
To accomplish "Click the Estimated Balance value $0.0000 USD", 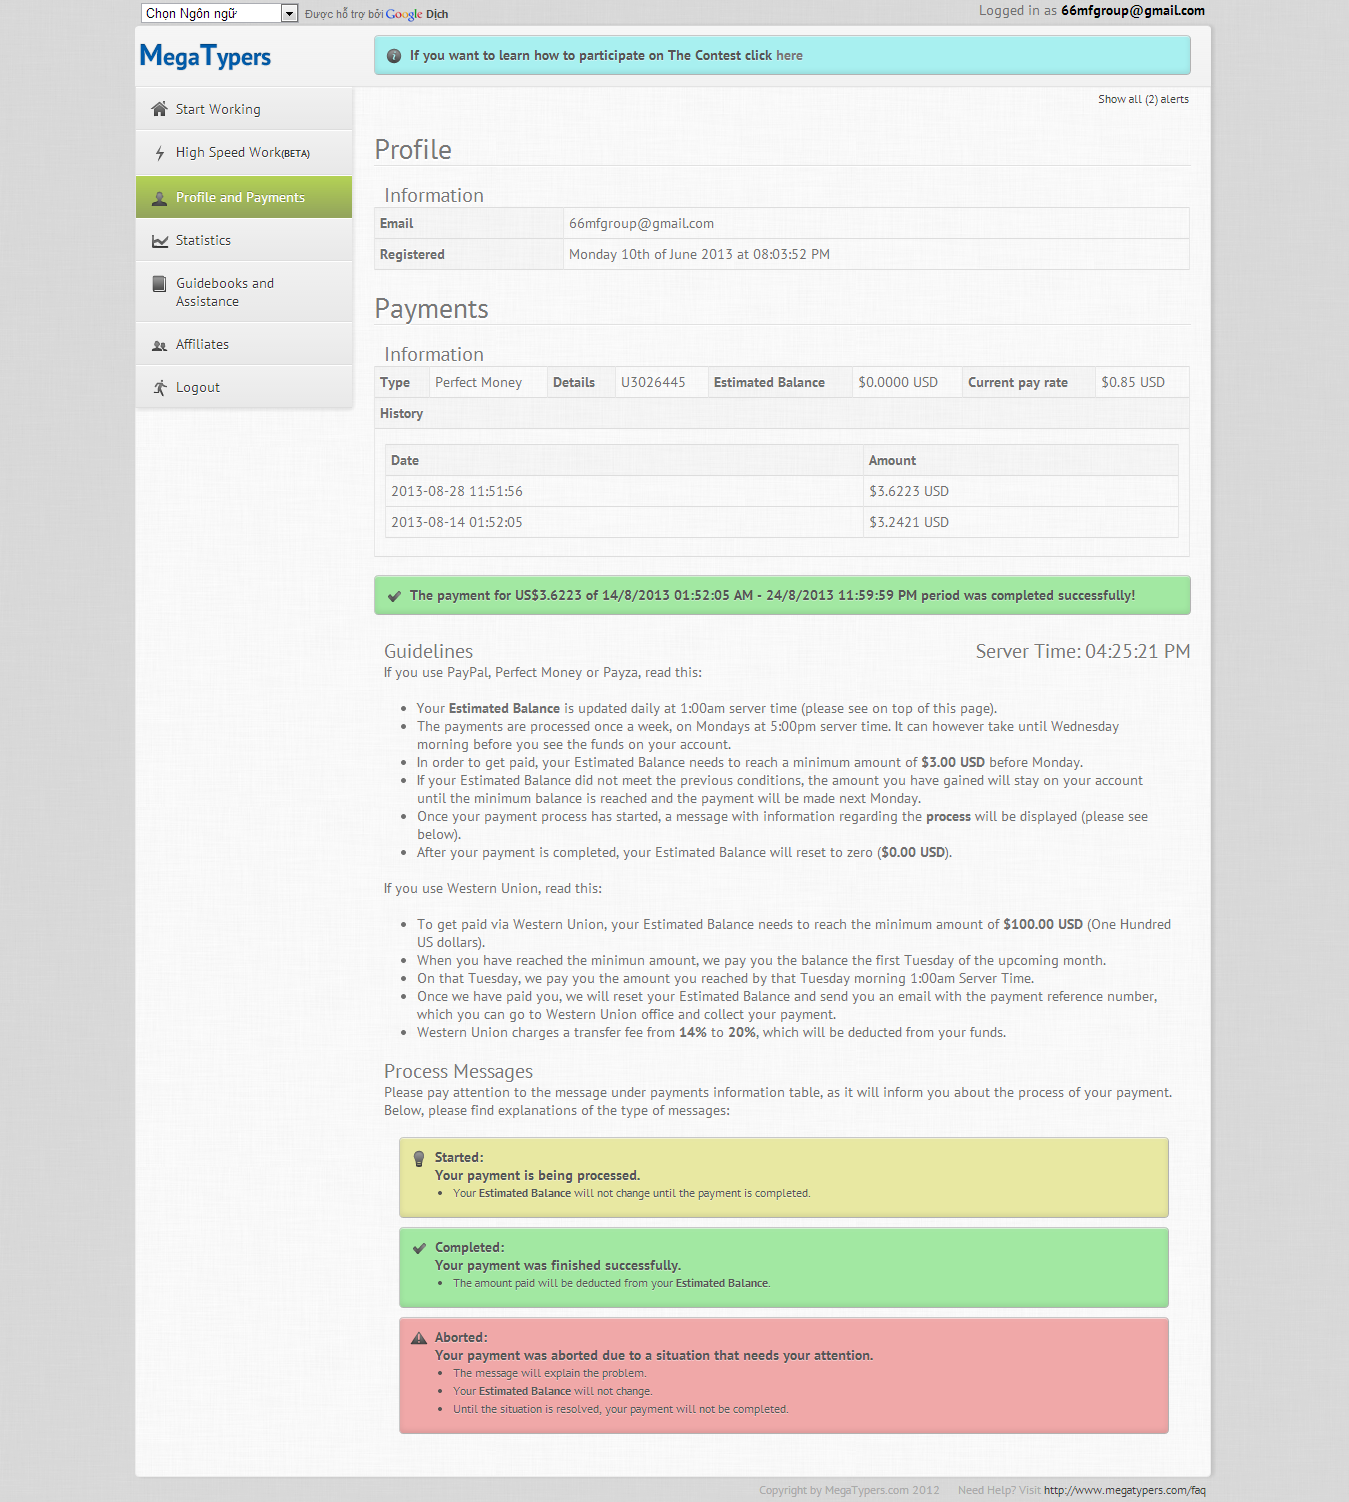I will 898,382.
